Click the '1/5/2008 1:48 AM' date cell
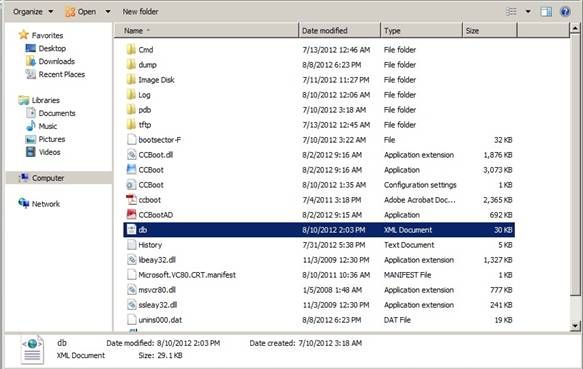Viewport: 583px width, 369px height. 332,290
